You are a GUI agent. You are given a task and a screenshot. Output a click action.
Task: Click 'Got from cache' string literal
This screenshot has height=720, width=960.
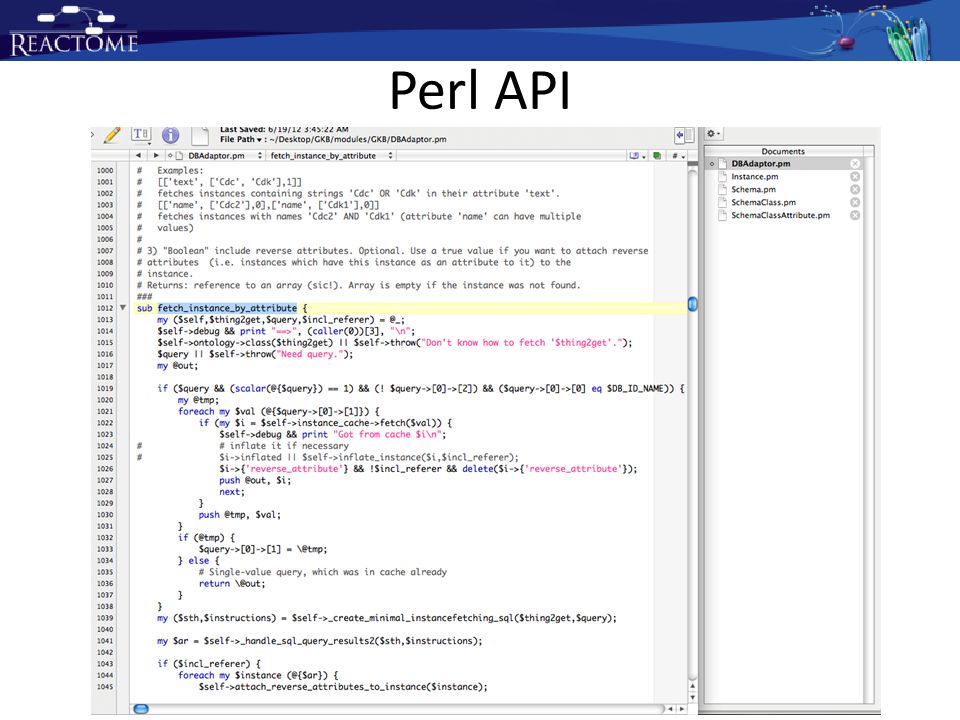[x=388, y=434]
